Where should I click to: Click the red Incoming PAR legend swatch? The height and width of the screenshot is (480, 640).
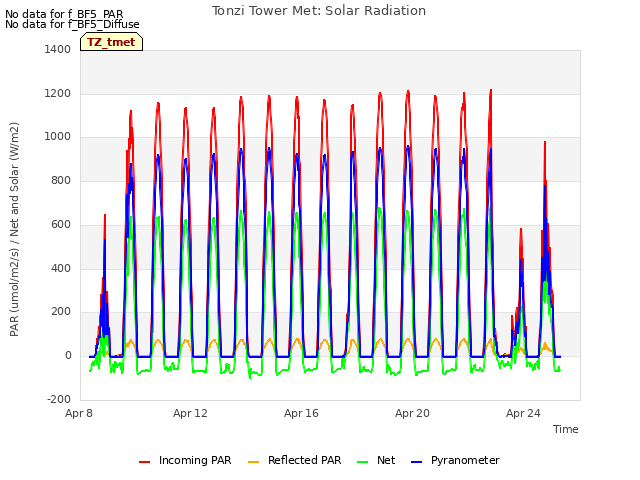click(144, 462)
